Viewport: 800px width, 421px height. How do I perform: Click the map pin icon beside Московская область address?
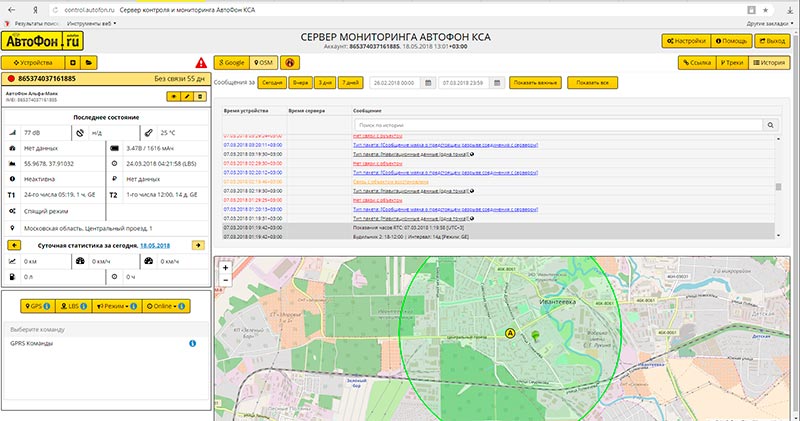12,228
